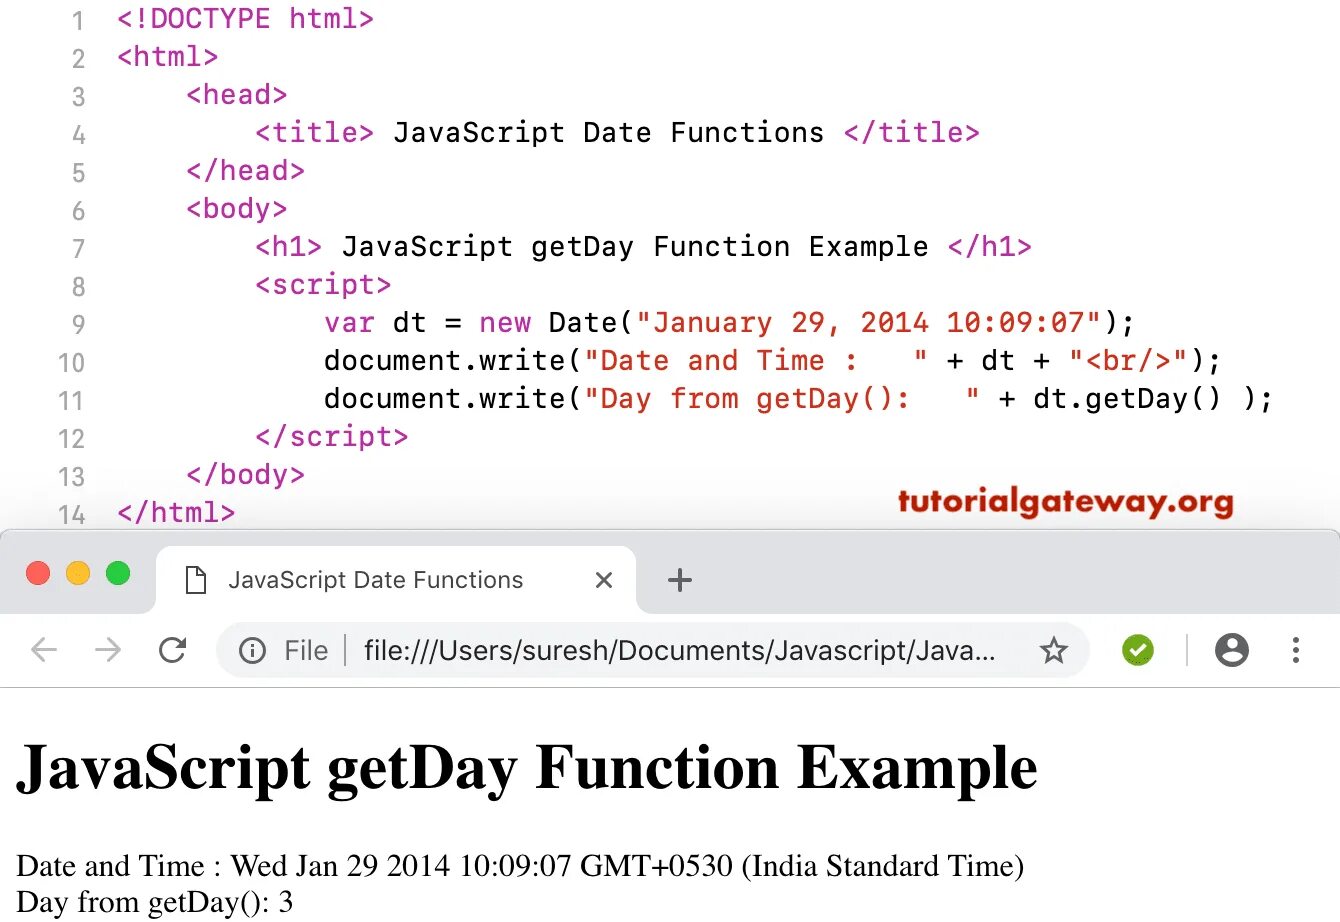The width and height of the screenshot is (1340, 922).
Task: Click the '<h1> JavaScript getDay Function Example' code line
Action: tap(643, 247)
